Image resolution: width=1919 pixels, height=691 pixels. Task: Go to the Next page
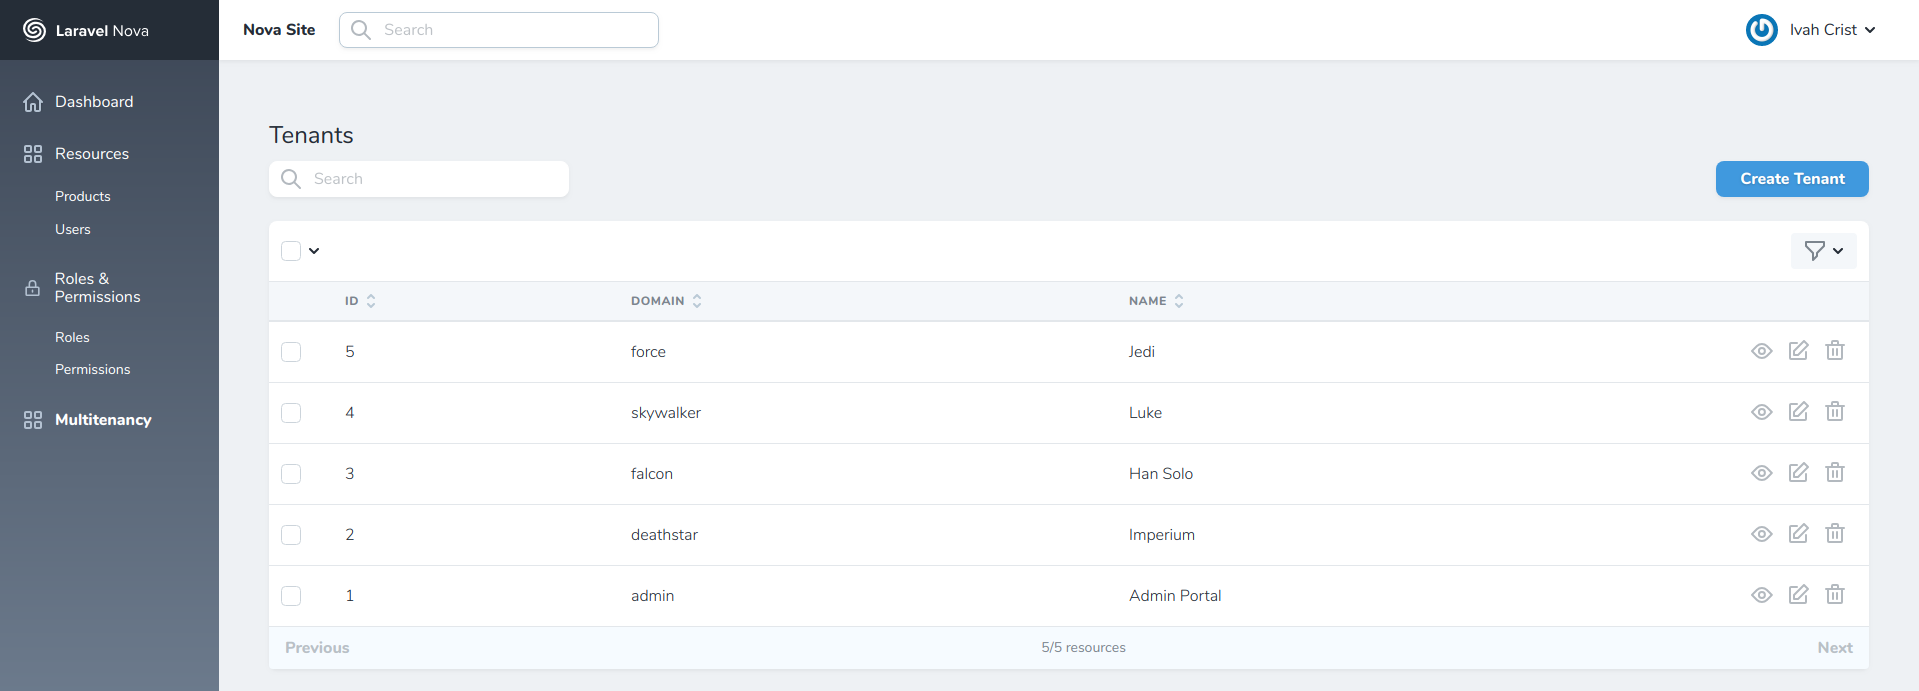pyautogui.click(x=1835, y=648)
